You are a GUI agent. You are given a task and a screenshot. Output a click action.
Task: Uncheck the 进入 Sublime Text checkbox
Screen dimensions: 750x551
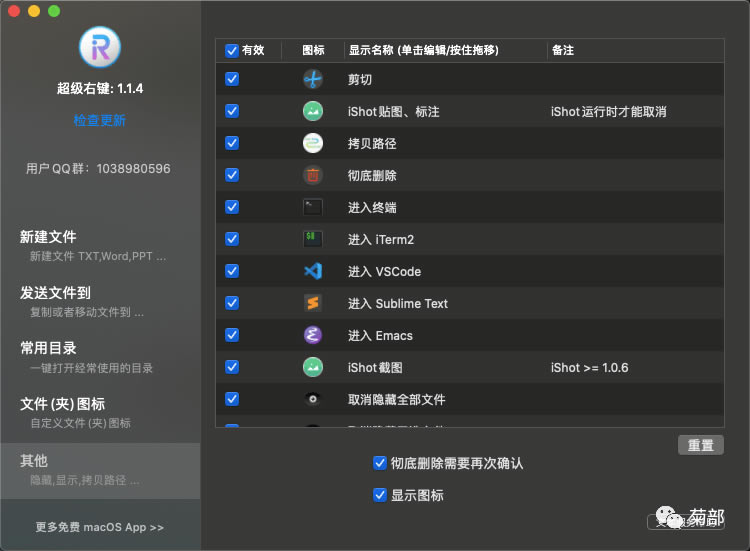click(232, 303)
